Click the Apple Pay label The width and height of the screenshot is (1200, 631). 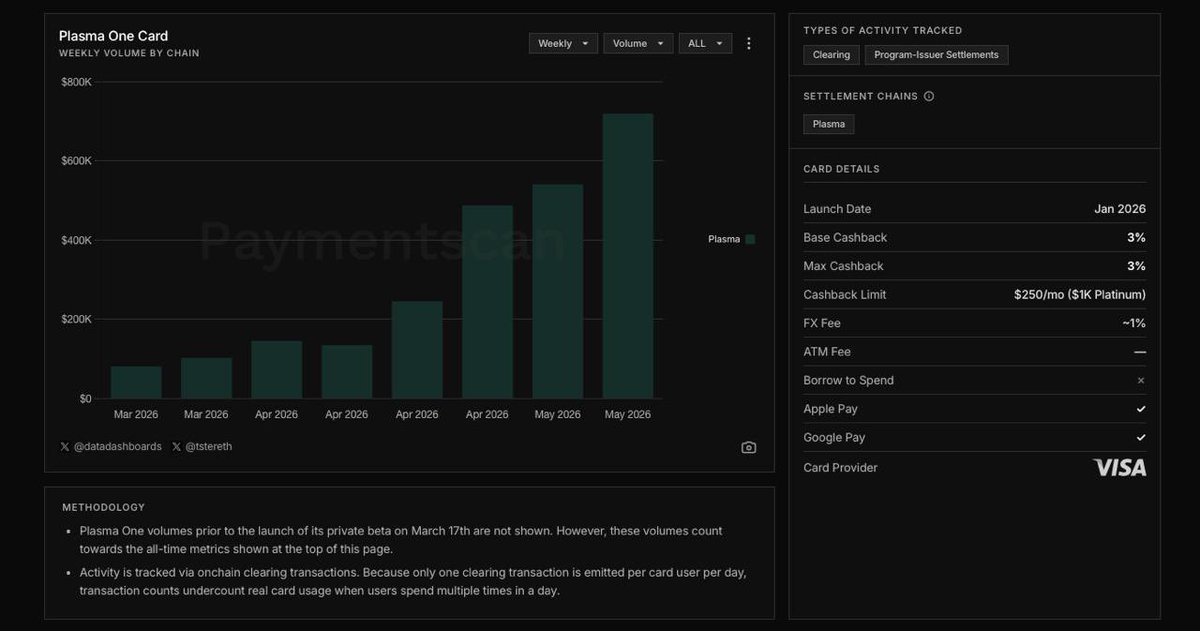point(830,409)
